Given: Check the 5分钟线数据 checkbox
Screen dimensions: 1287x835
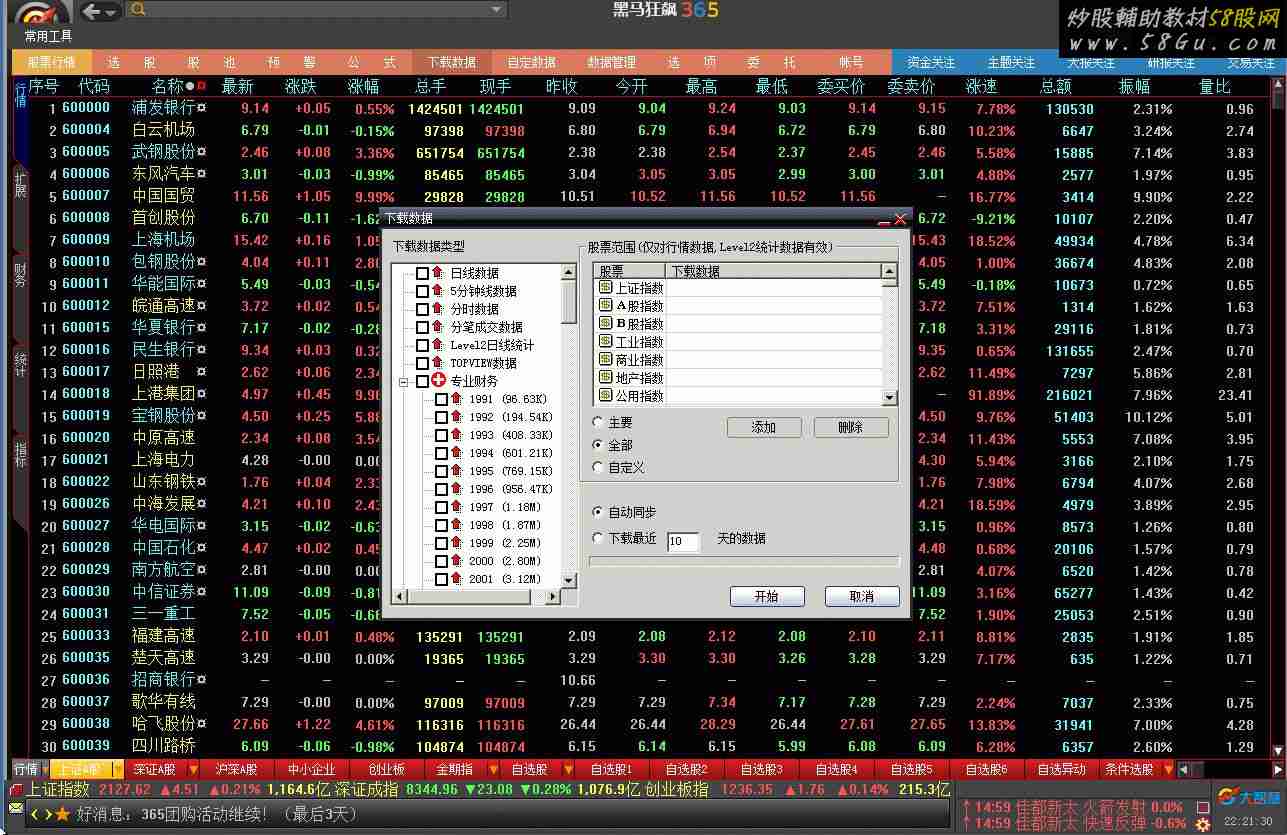Looking at the screenshot, I should point(422,291).
